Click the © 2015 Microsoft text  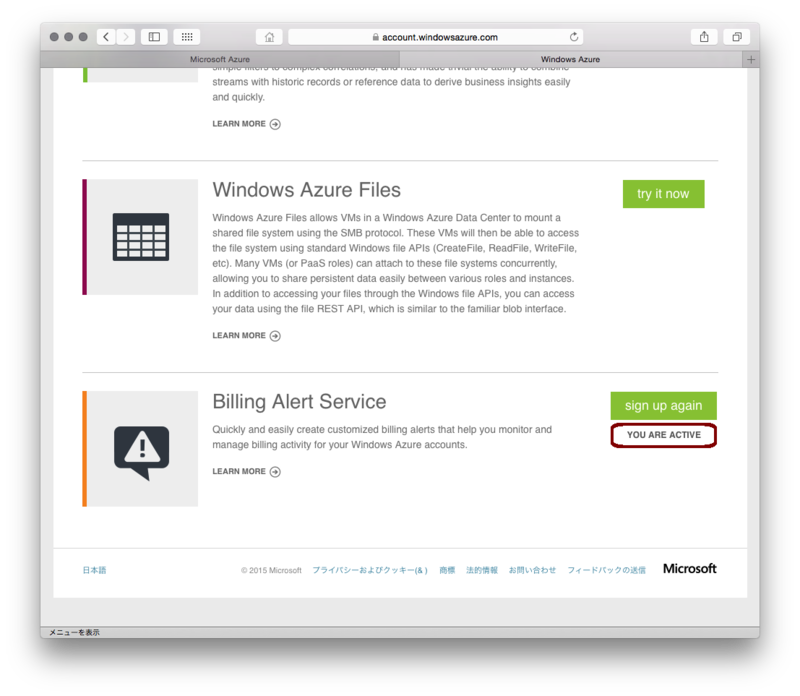(271, 570)
